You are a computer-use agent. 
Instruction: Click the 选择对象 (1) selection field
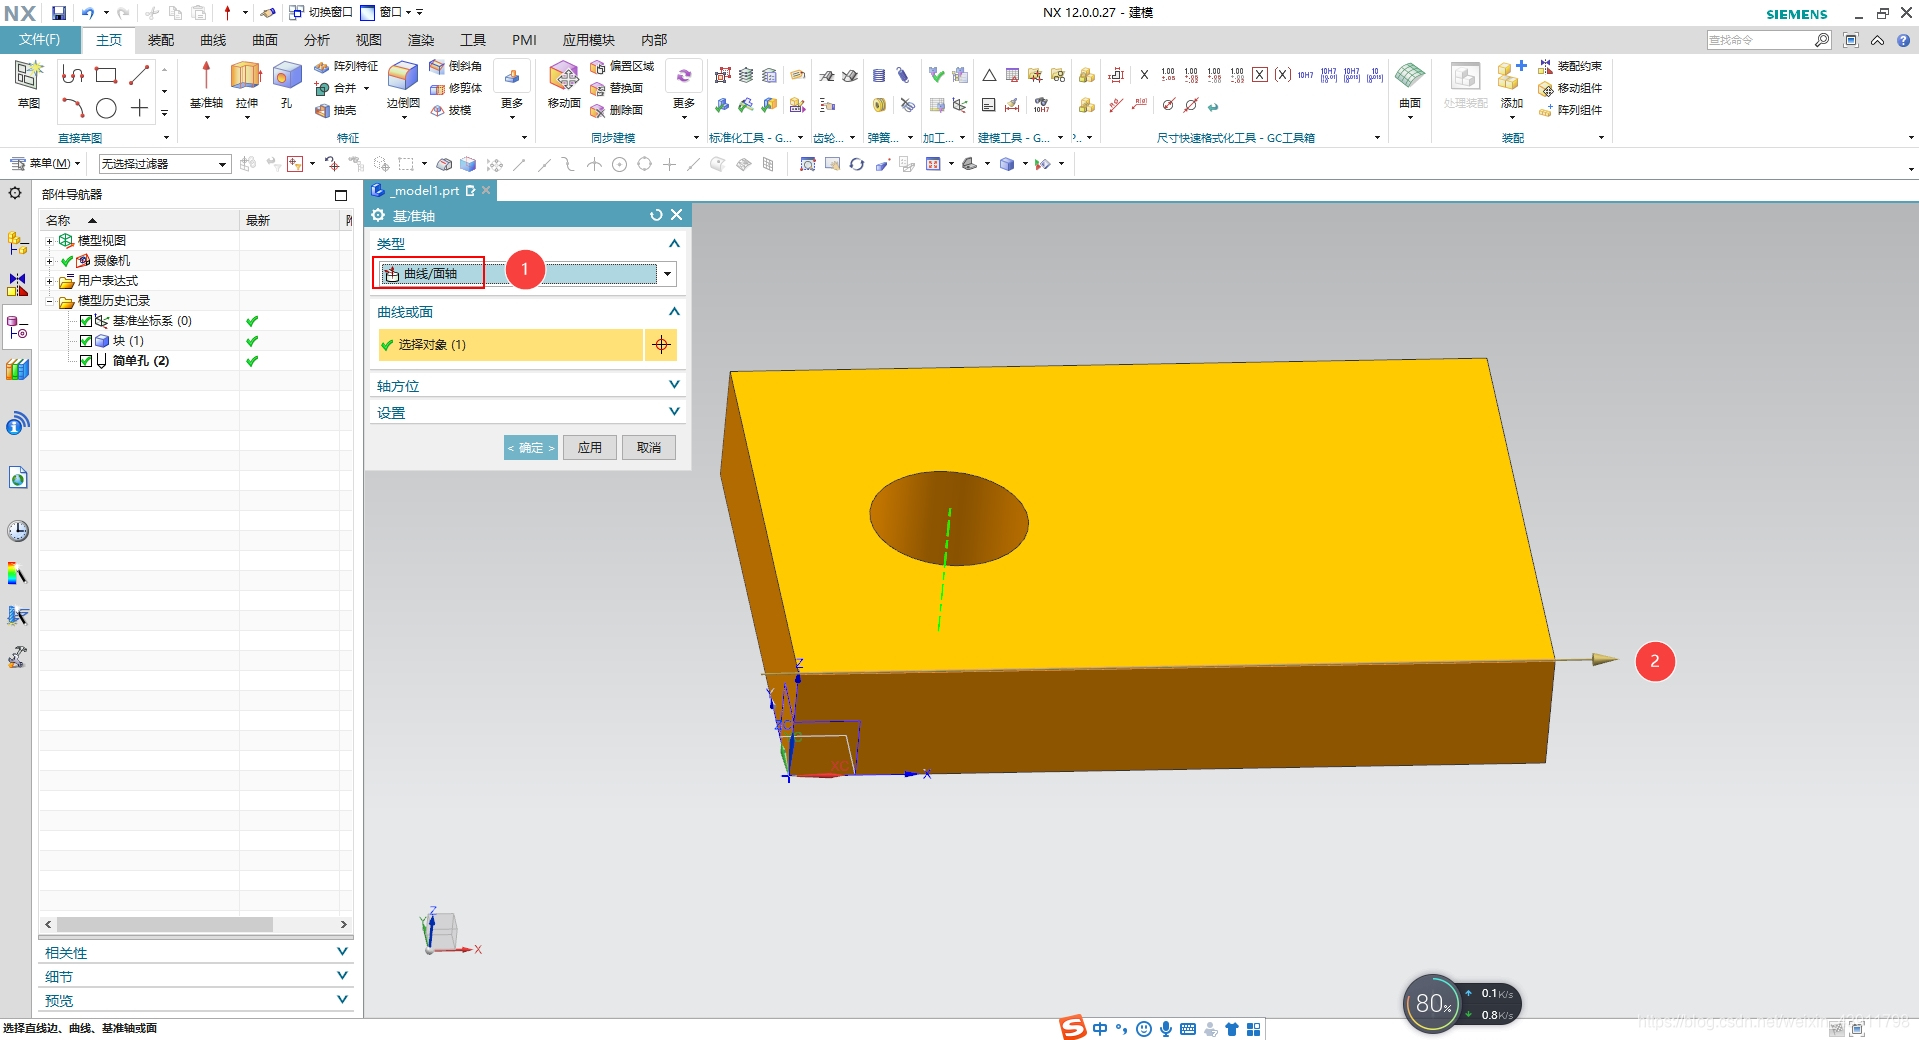pos(510,345)
